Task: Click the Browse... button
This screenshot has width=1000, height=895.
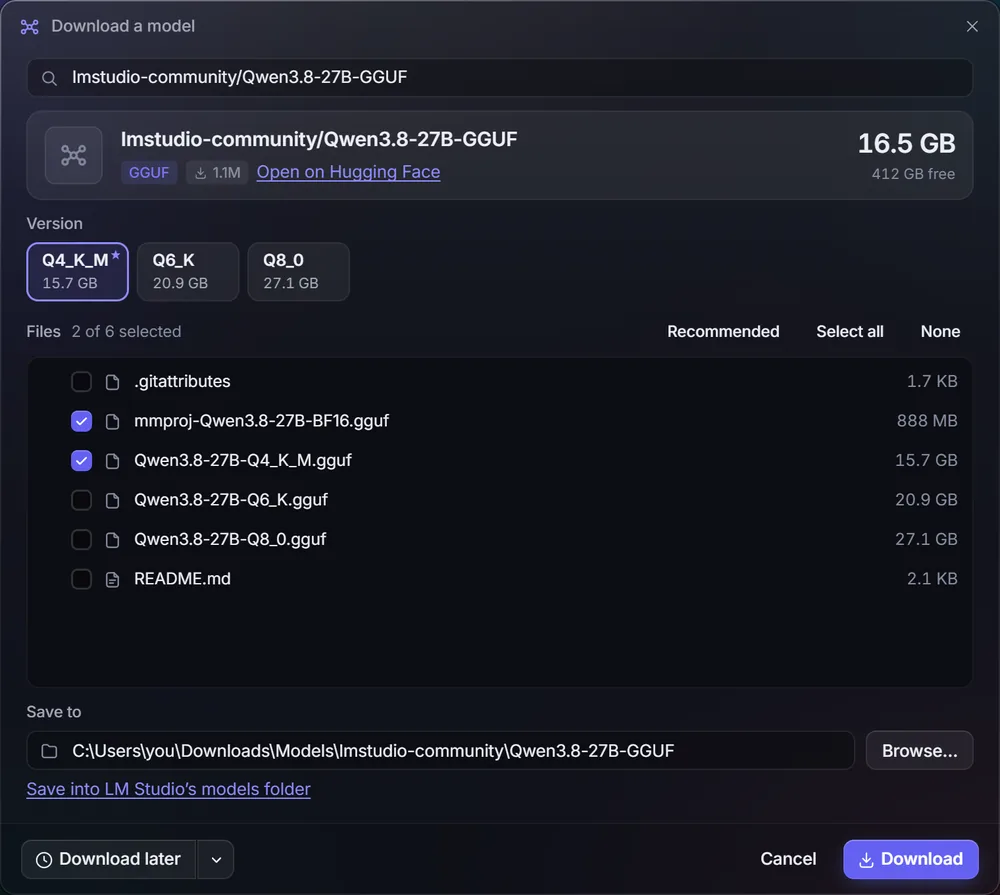Action: (919, 751)
